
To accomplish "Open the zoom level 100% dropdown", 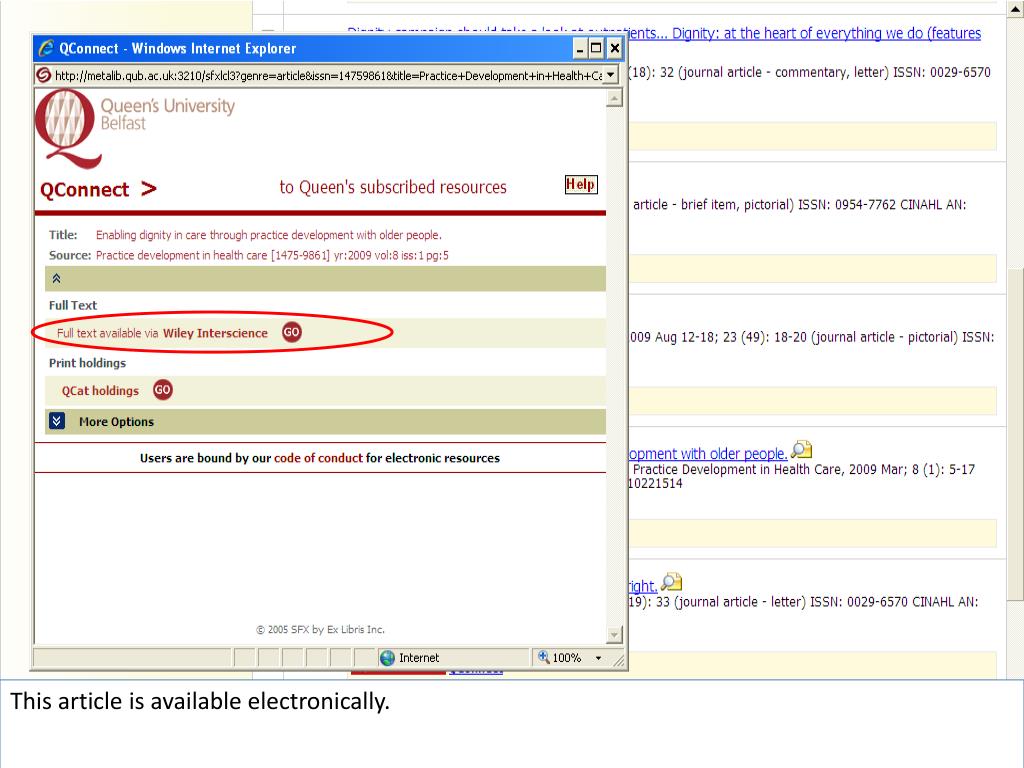I will (x=598, y=658).
